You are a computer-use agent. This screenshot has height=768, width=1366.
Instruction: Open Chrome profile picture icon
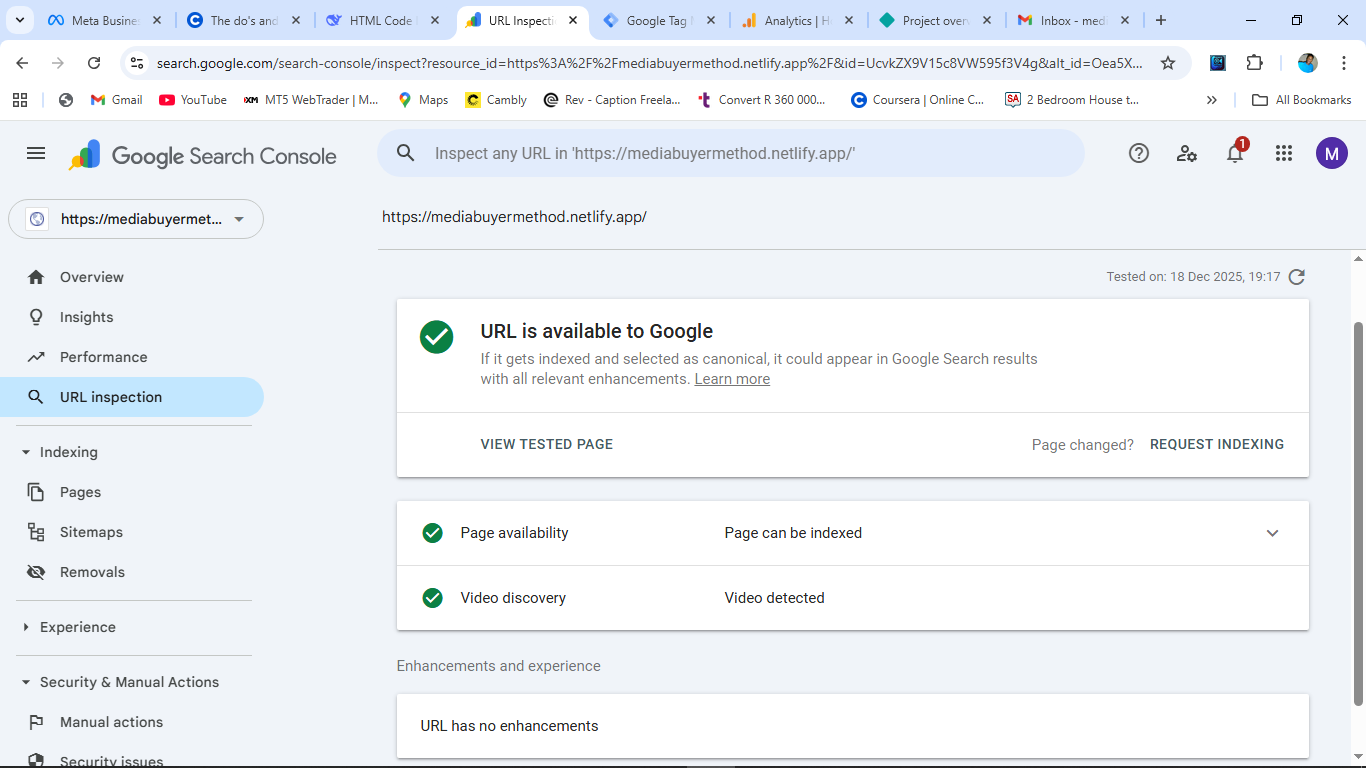coord(1307,63)
